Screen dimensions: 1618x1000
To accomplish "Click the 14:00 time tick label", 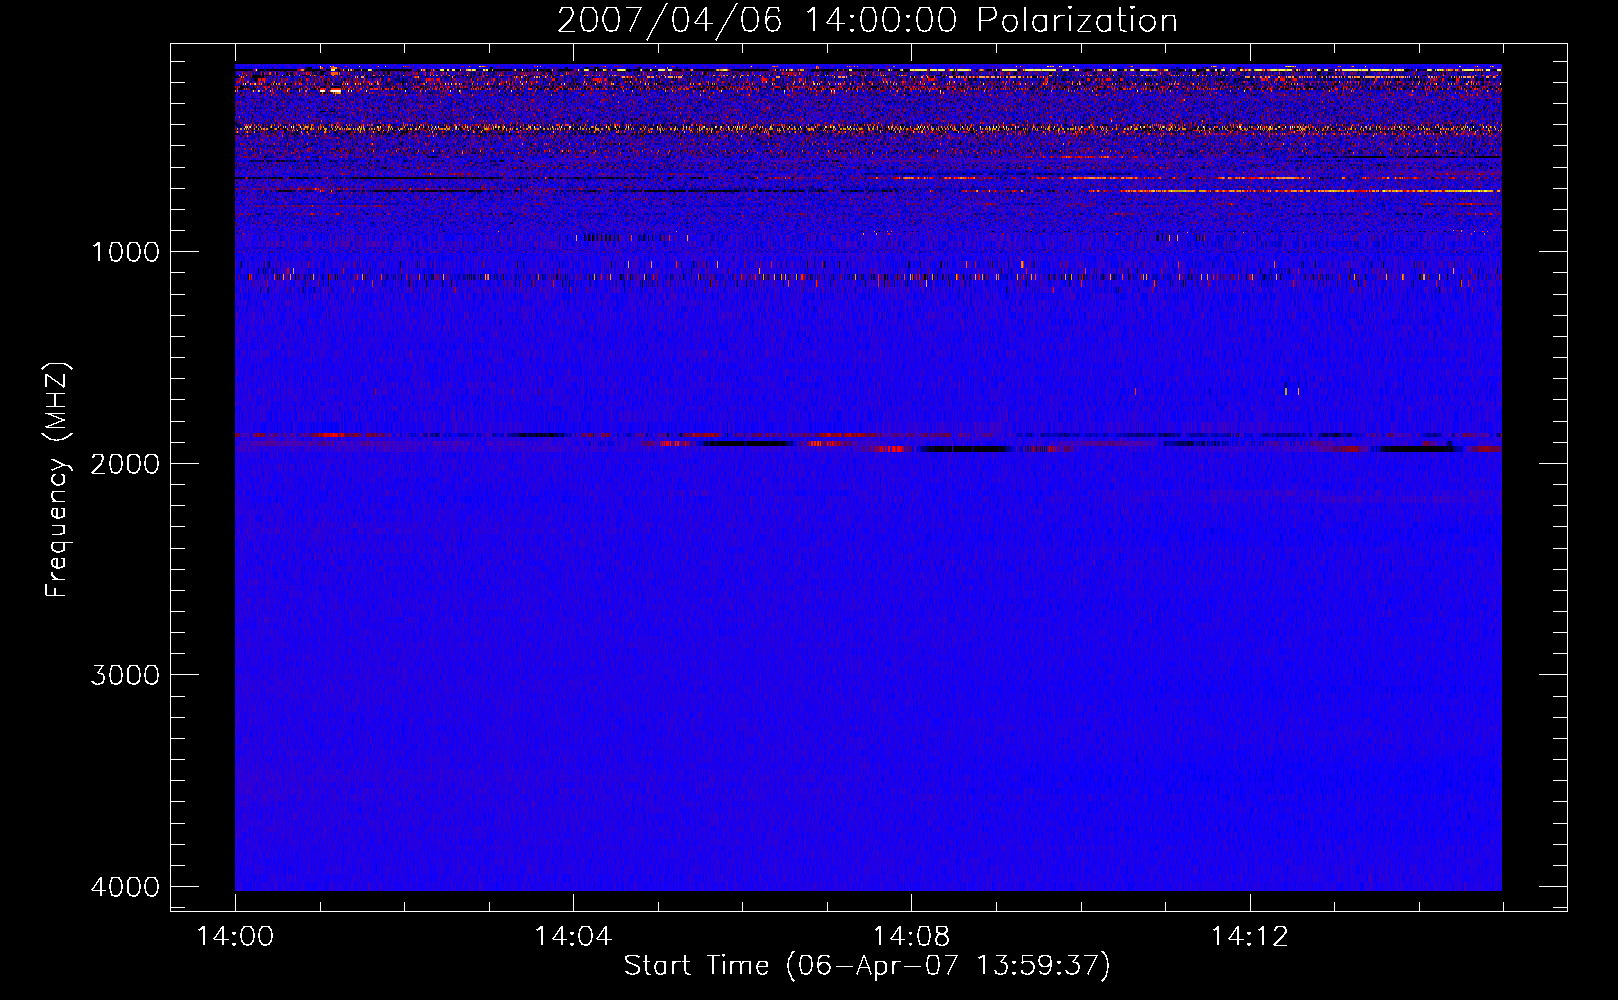I will pos(235,937).
